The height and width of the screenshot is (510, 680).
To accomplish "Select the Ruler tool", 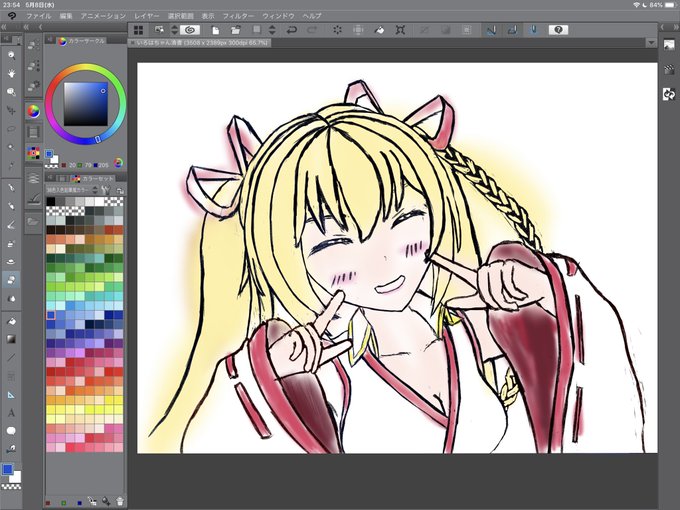I will [11, 394].
